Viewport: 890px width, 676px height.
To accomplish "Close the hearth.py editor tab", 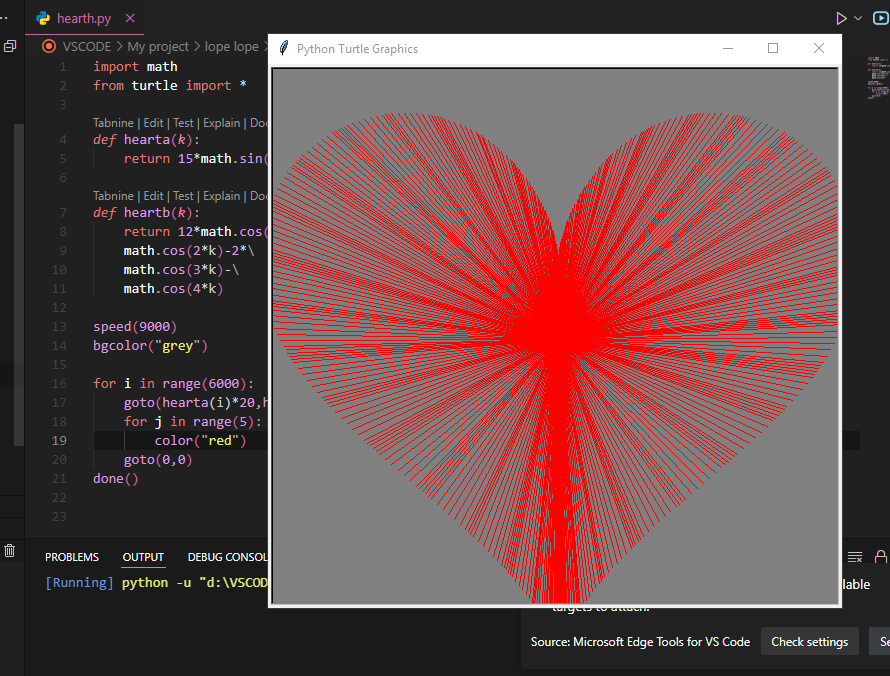I will [130, 18].
